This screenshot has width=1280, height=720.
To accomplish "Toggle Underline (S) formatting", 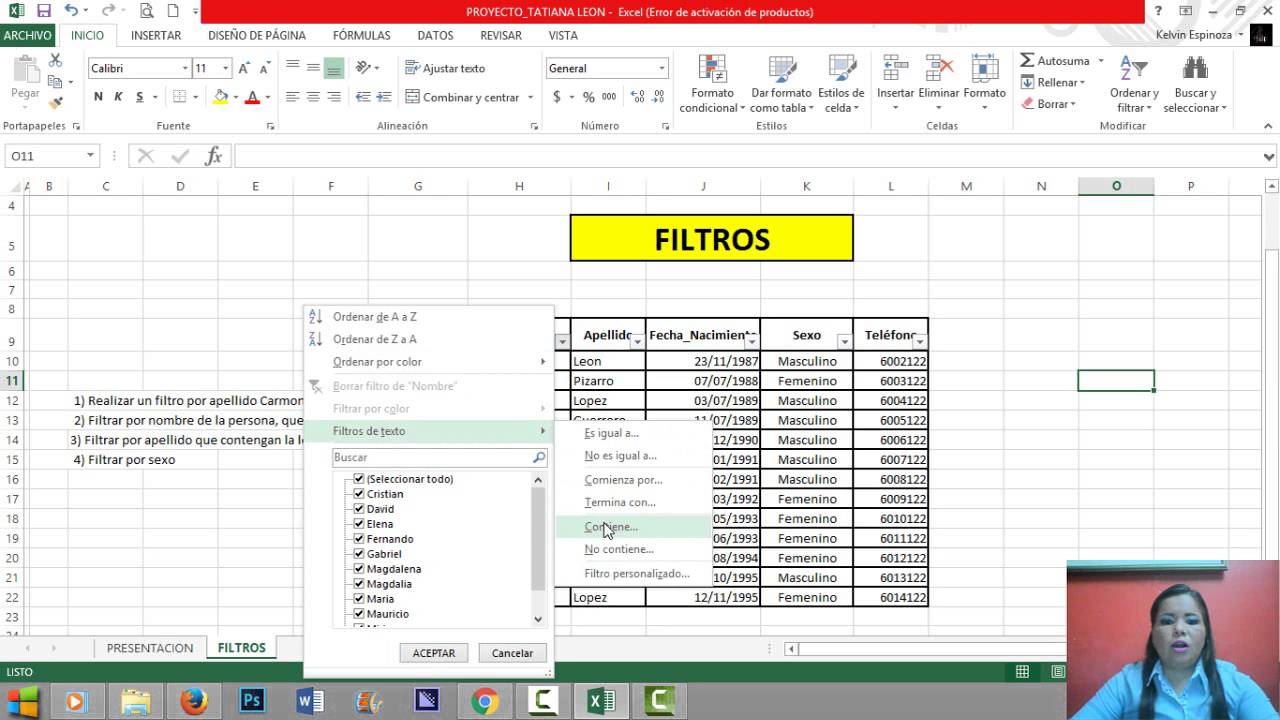I will tap(140, 97).
